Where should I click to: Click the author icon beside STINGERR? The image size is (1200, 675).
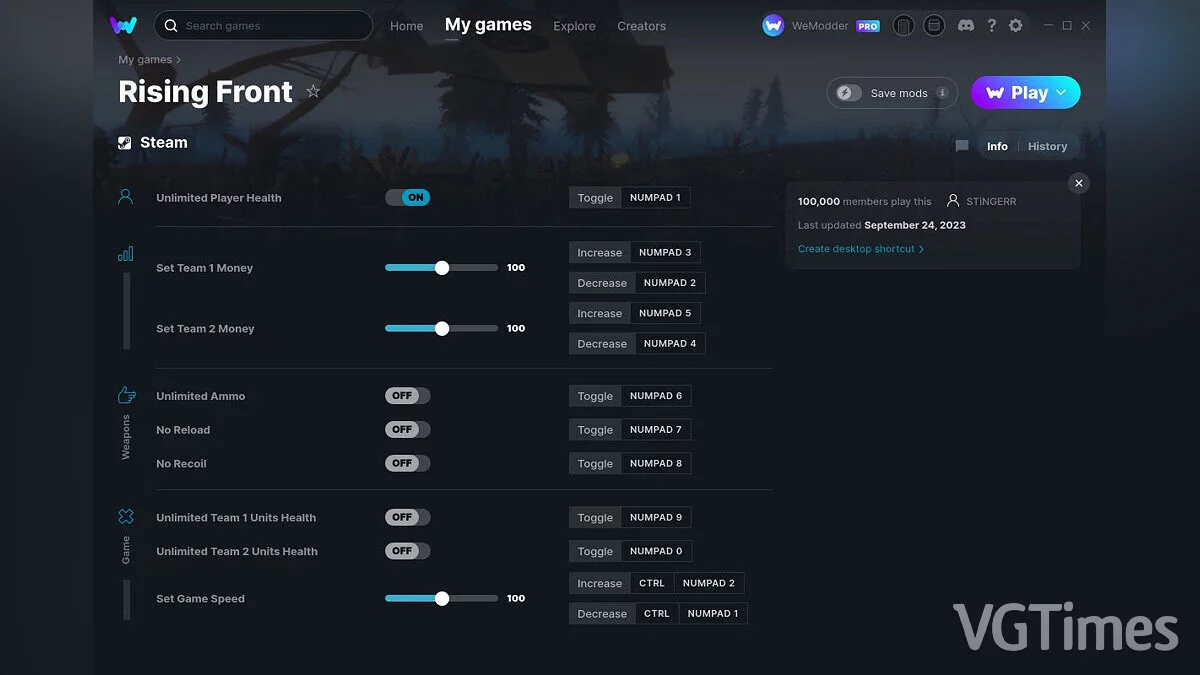[953, 201]
